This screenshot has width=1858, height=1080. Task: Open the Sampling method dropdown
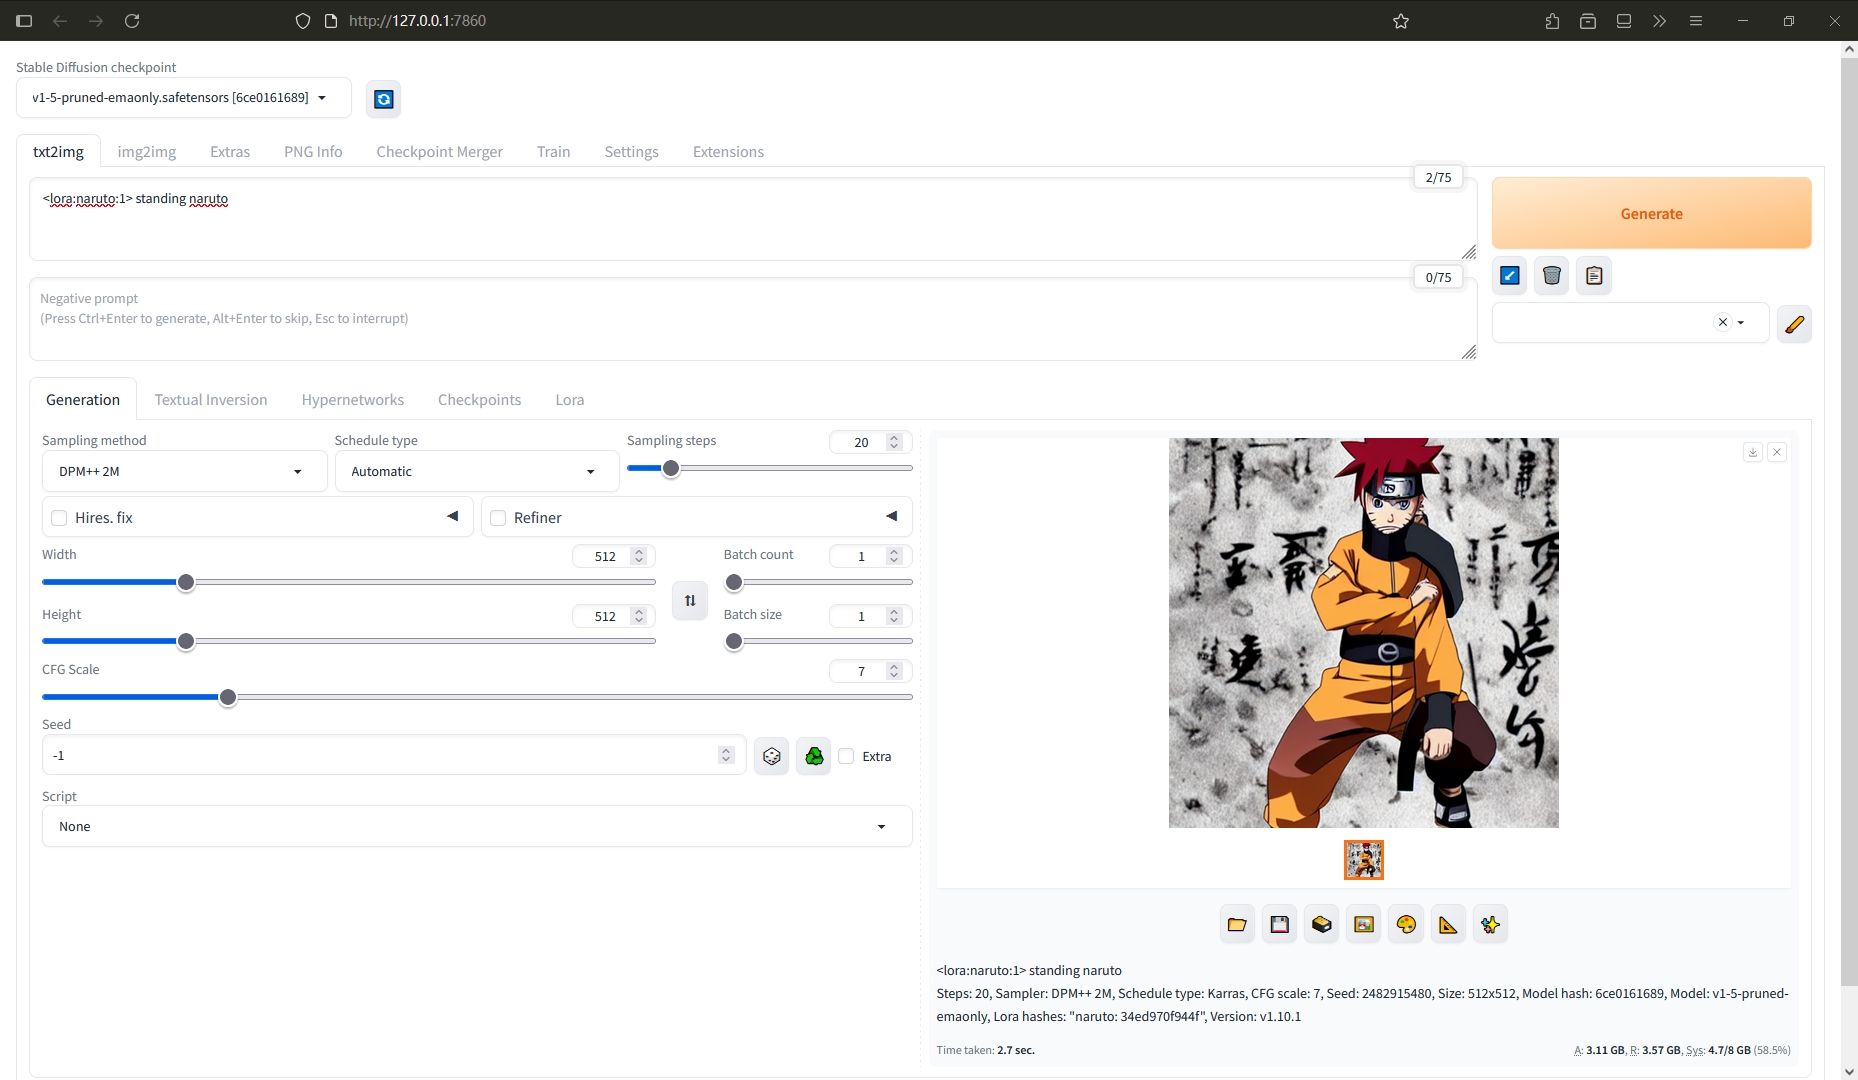[x=184, y=471]
